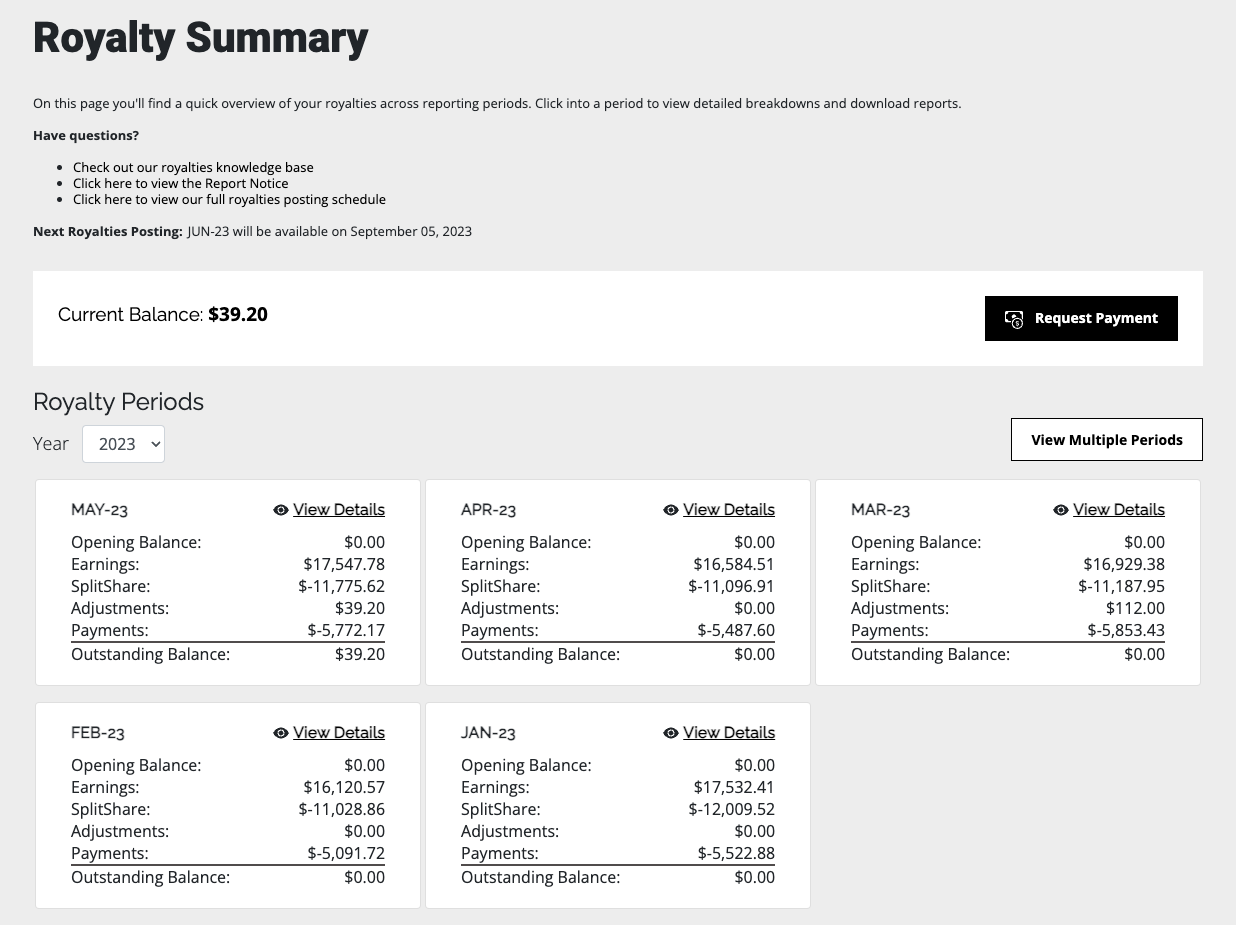1236x925 pixels.
Task: Click FEB-23 SplitShare value $-11,028.86
Action: [341, 810]
